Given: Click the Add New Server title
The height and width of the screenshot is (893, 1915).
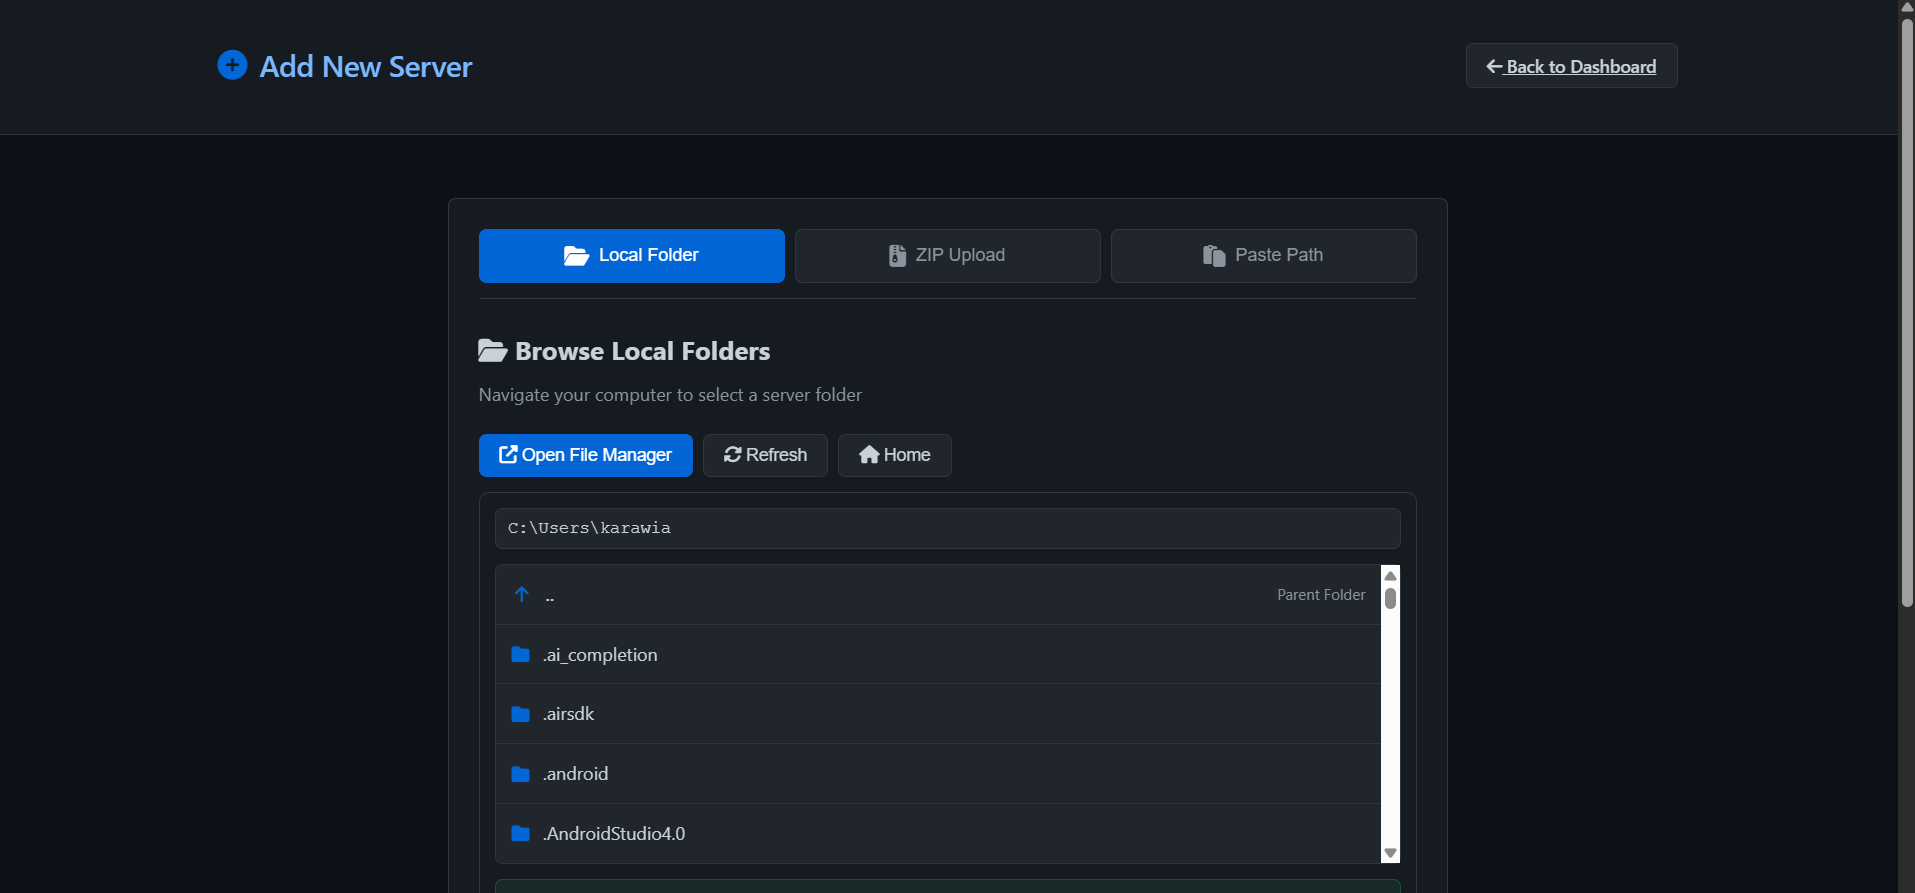Looking at the screenshot, I should (366, 67).
